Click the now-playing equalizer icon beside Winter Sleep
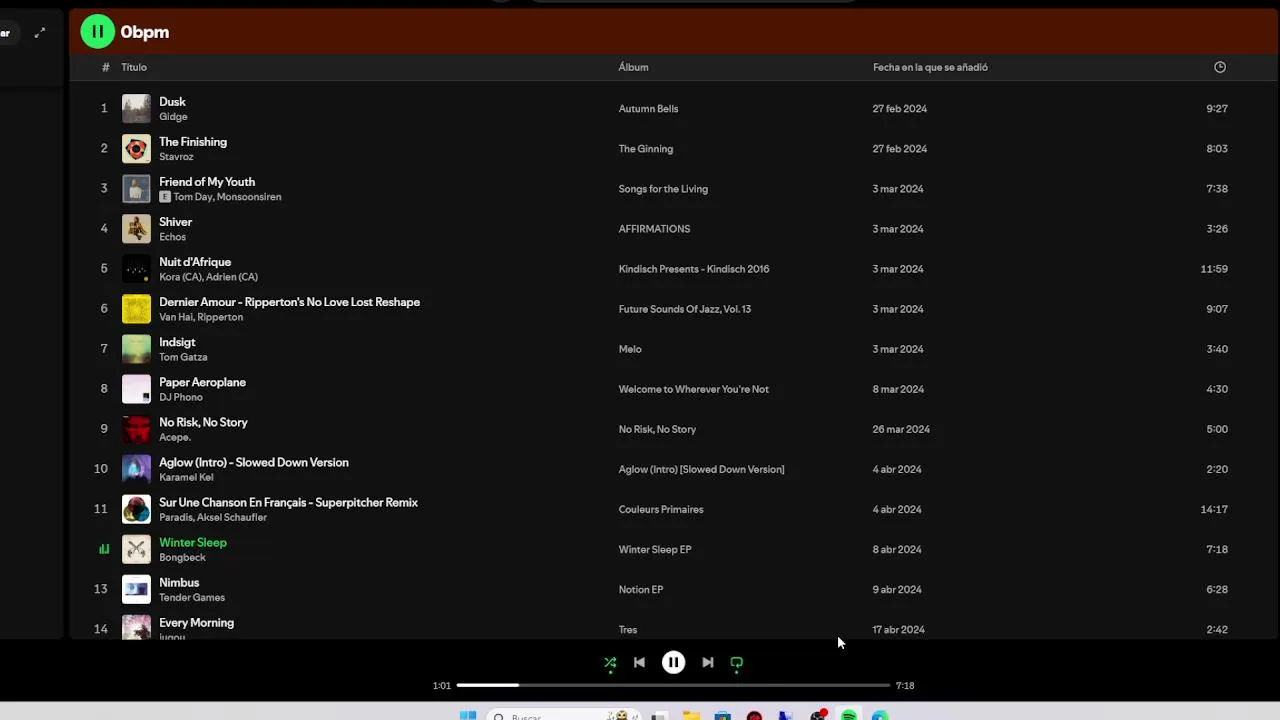 coord(104,549)
